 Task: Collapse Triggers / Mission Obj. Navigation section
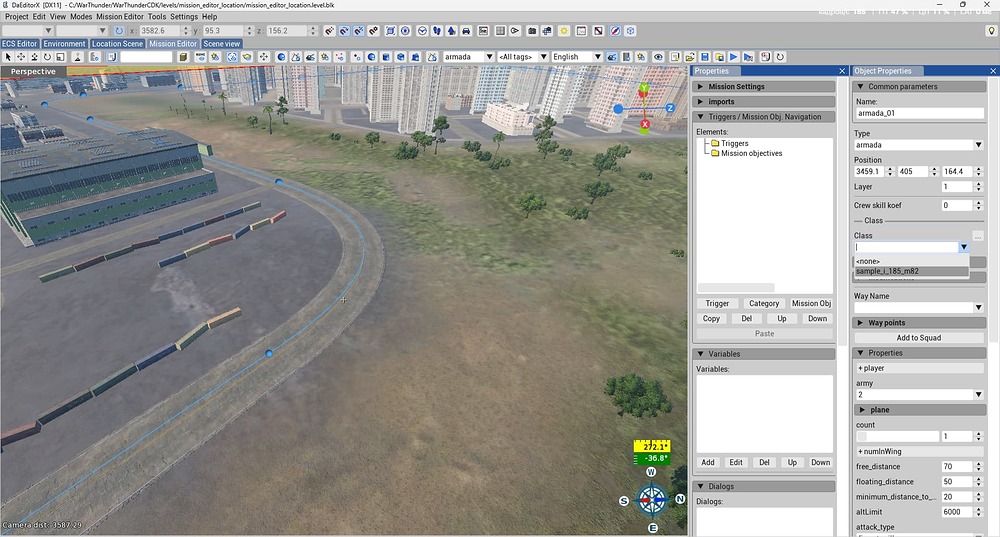(x=764, y=117)
